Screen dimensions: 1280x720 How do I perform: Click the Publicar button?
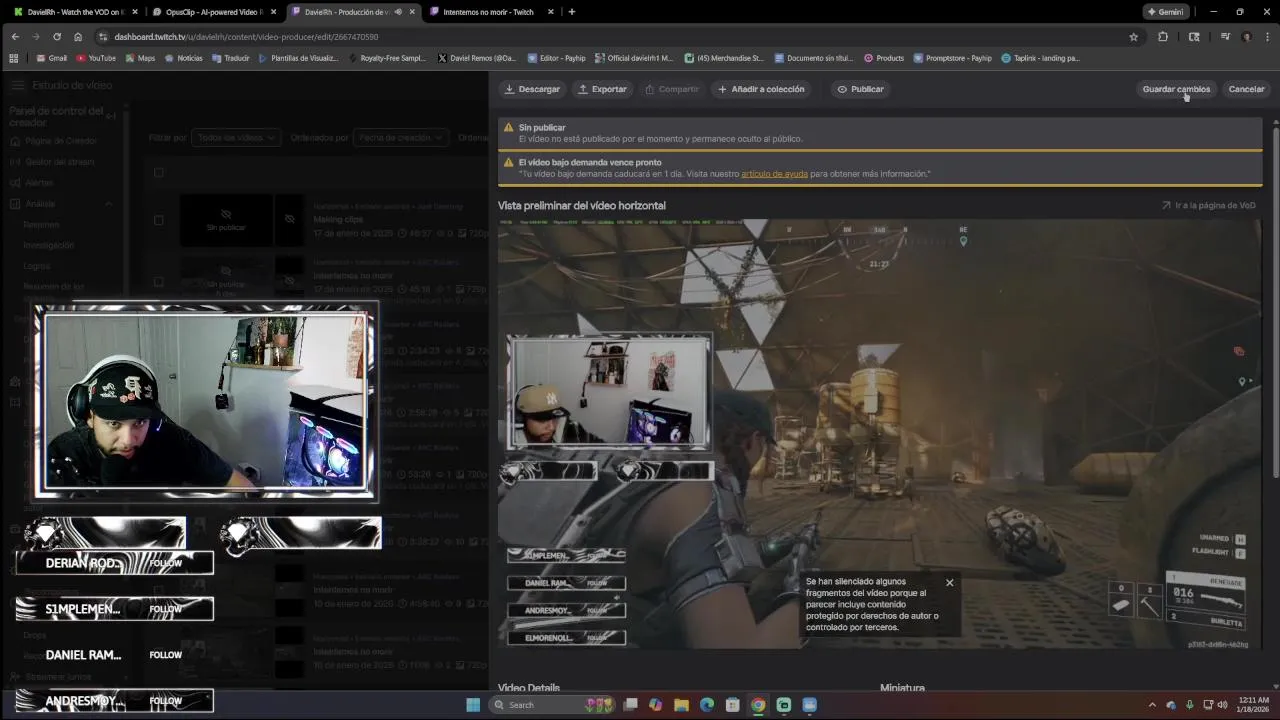pos(860,89)
